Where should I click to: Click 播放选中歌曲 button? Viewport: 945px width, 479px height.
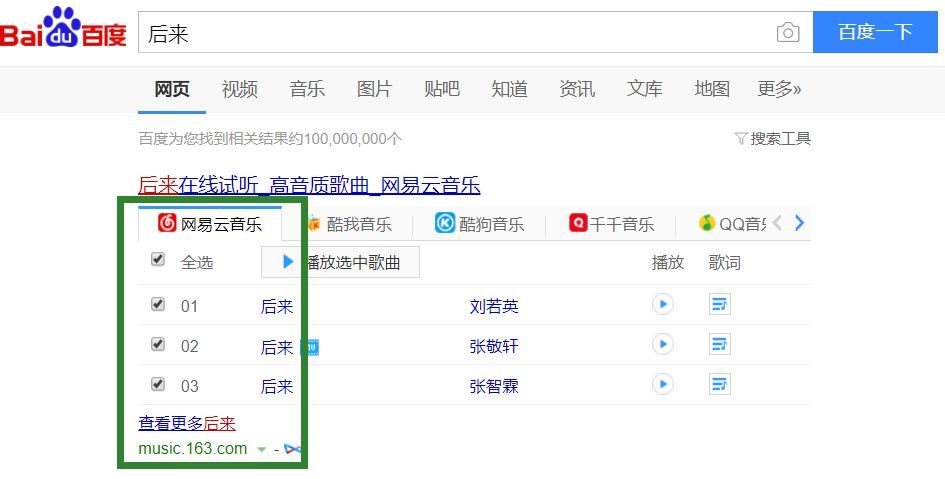pos(340,262)
